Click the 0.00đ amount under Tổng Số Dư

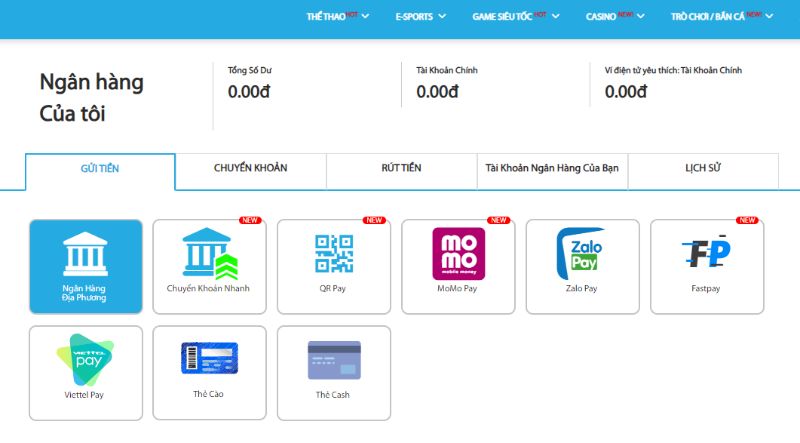[x=249, y=92]
